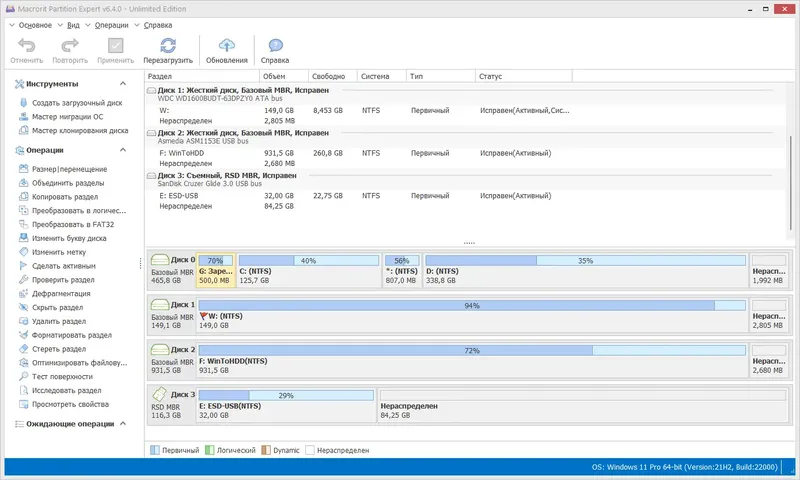Select Исследовать раздел icon
This screenshot has width=800, height=480.
click(x=23, y=390)
